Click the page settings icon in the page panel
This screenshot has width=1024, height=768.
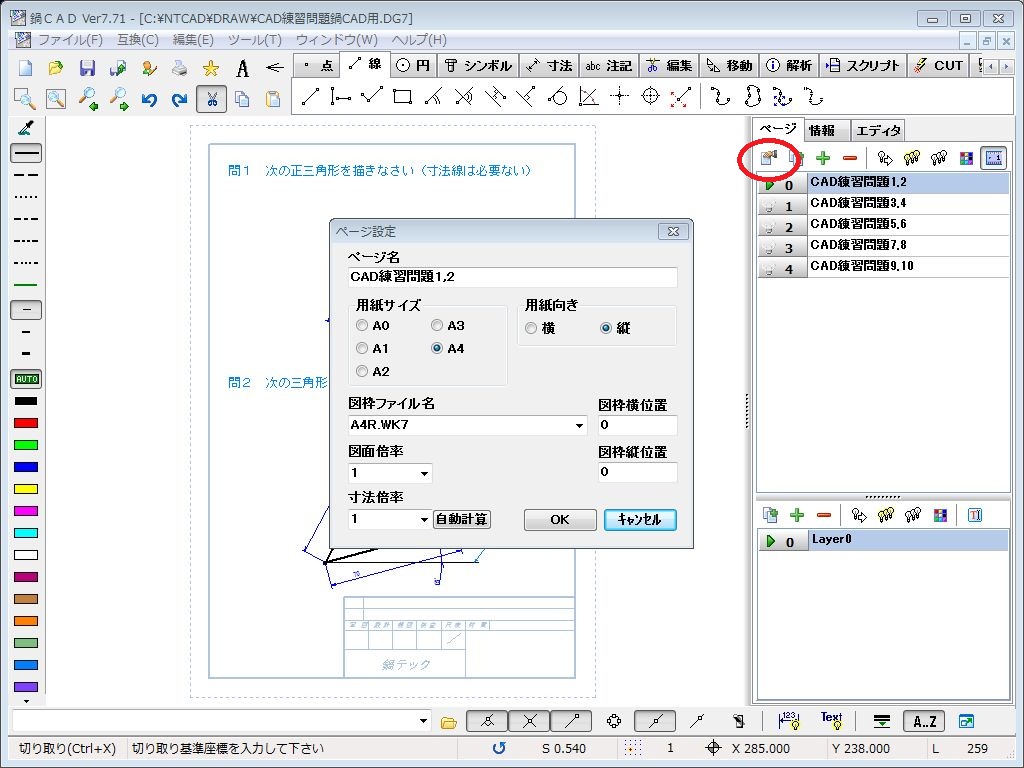[769, 157]
